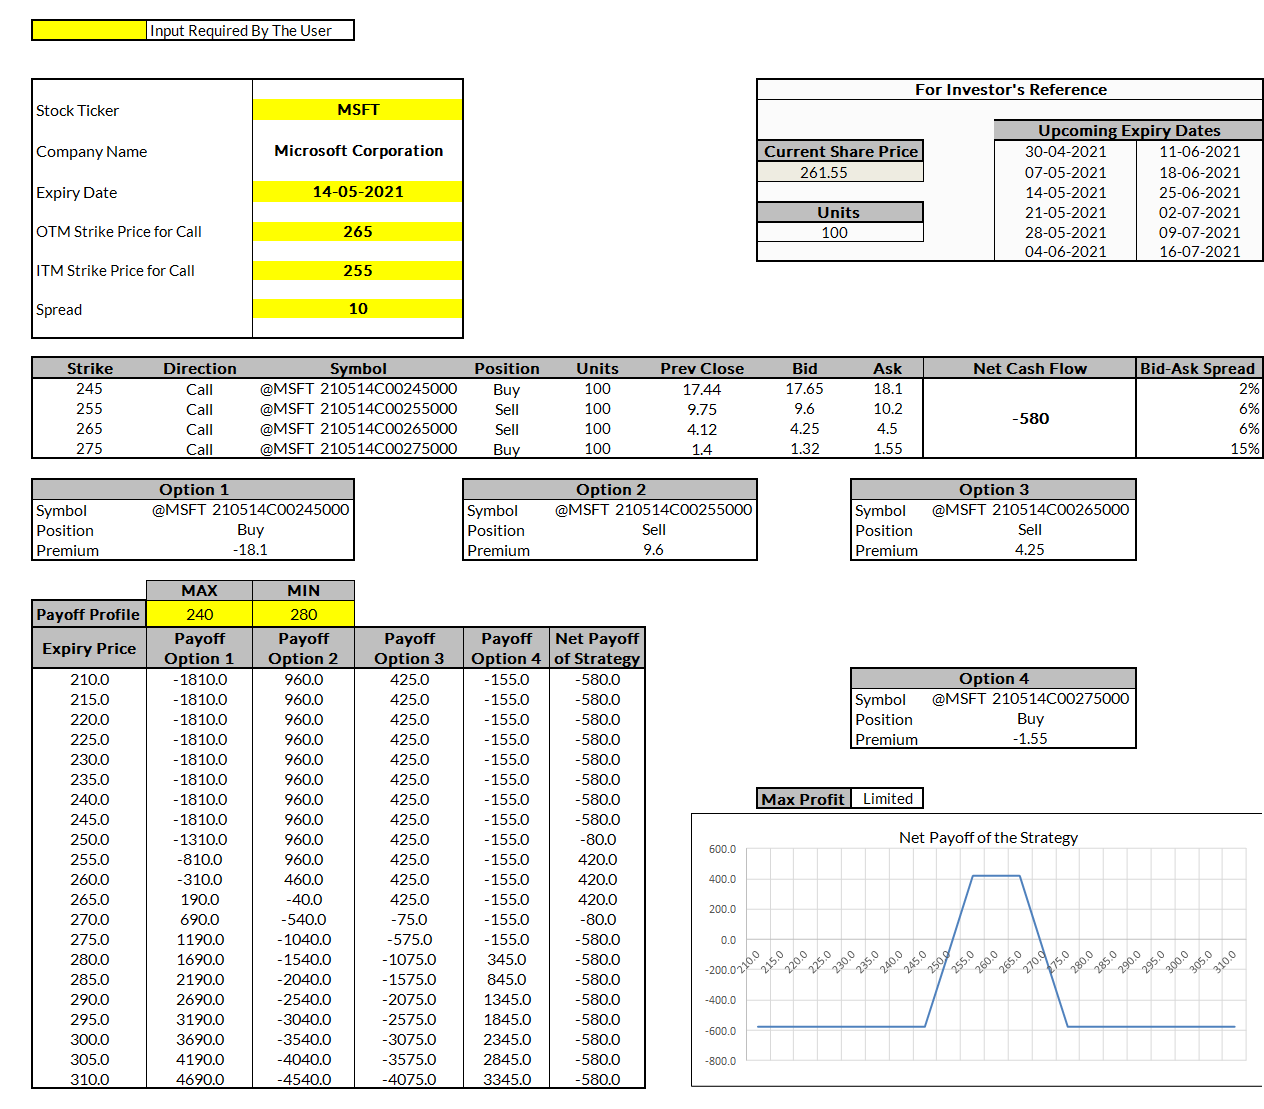Click the 'Strike' column header
Viewport: 1264px width, 1109px height.
tap(90, 369)
